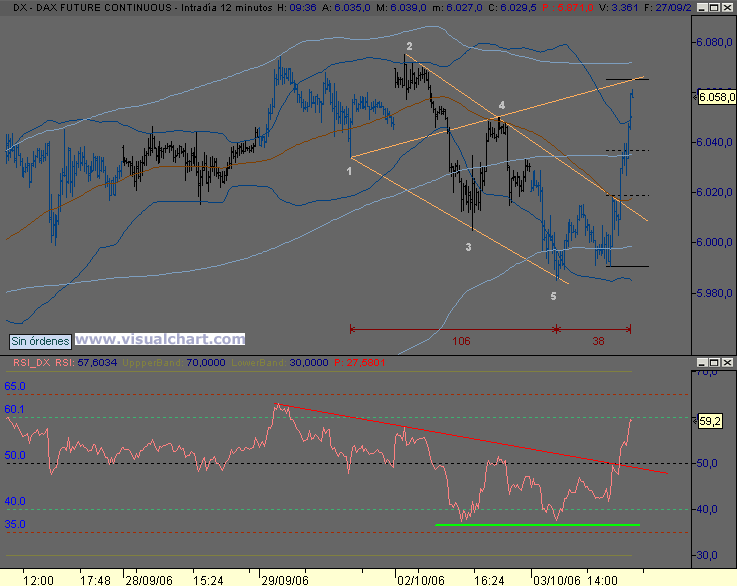
Task: Click the volume value 'V: 3.361'
Action: [x=618, y=8]
